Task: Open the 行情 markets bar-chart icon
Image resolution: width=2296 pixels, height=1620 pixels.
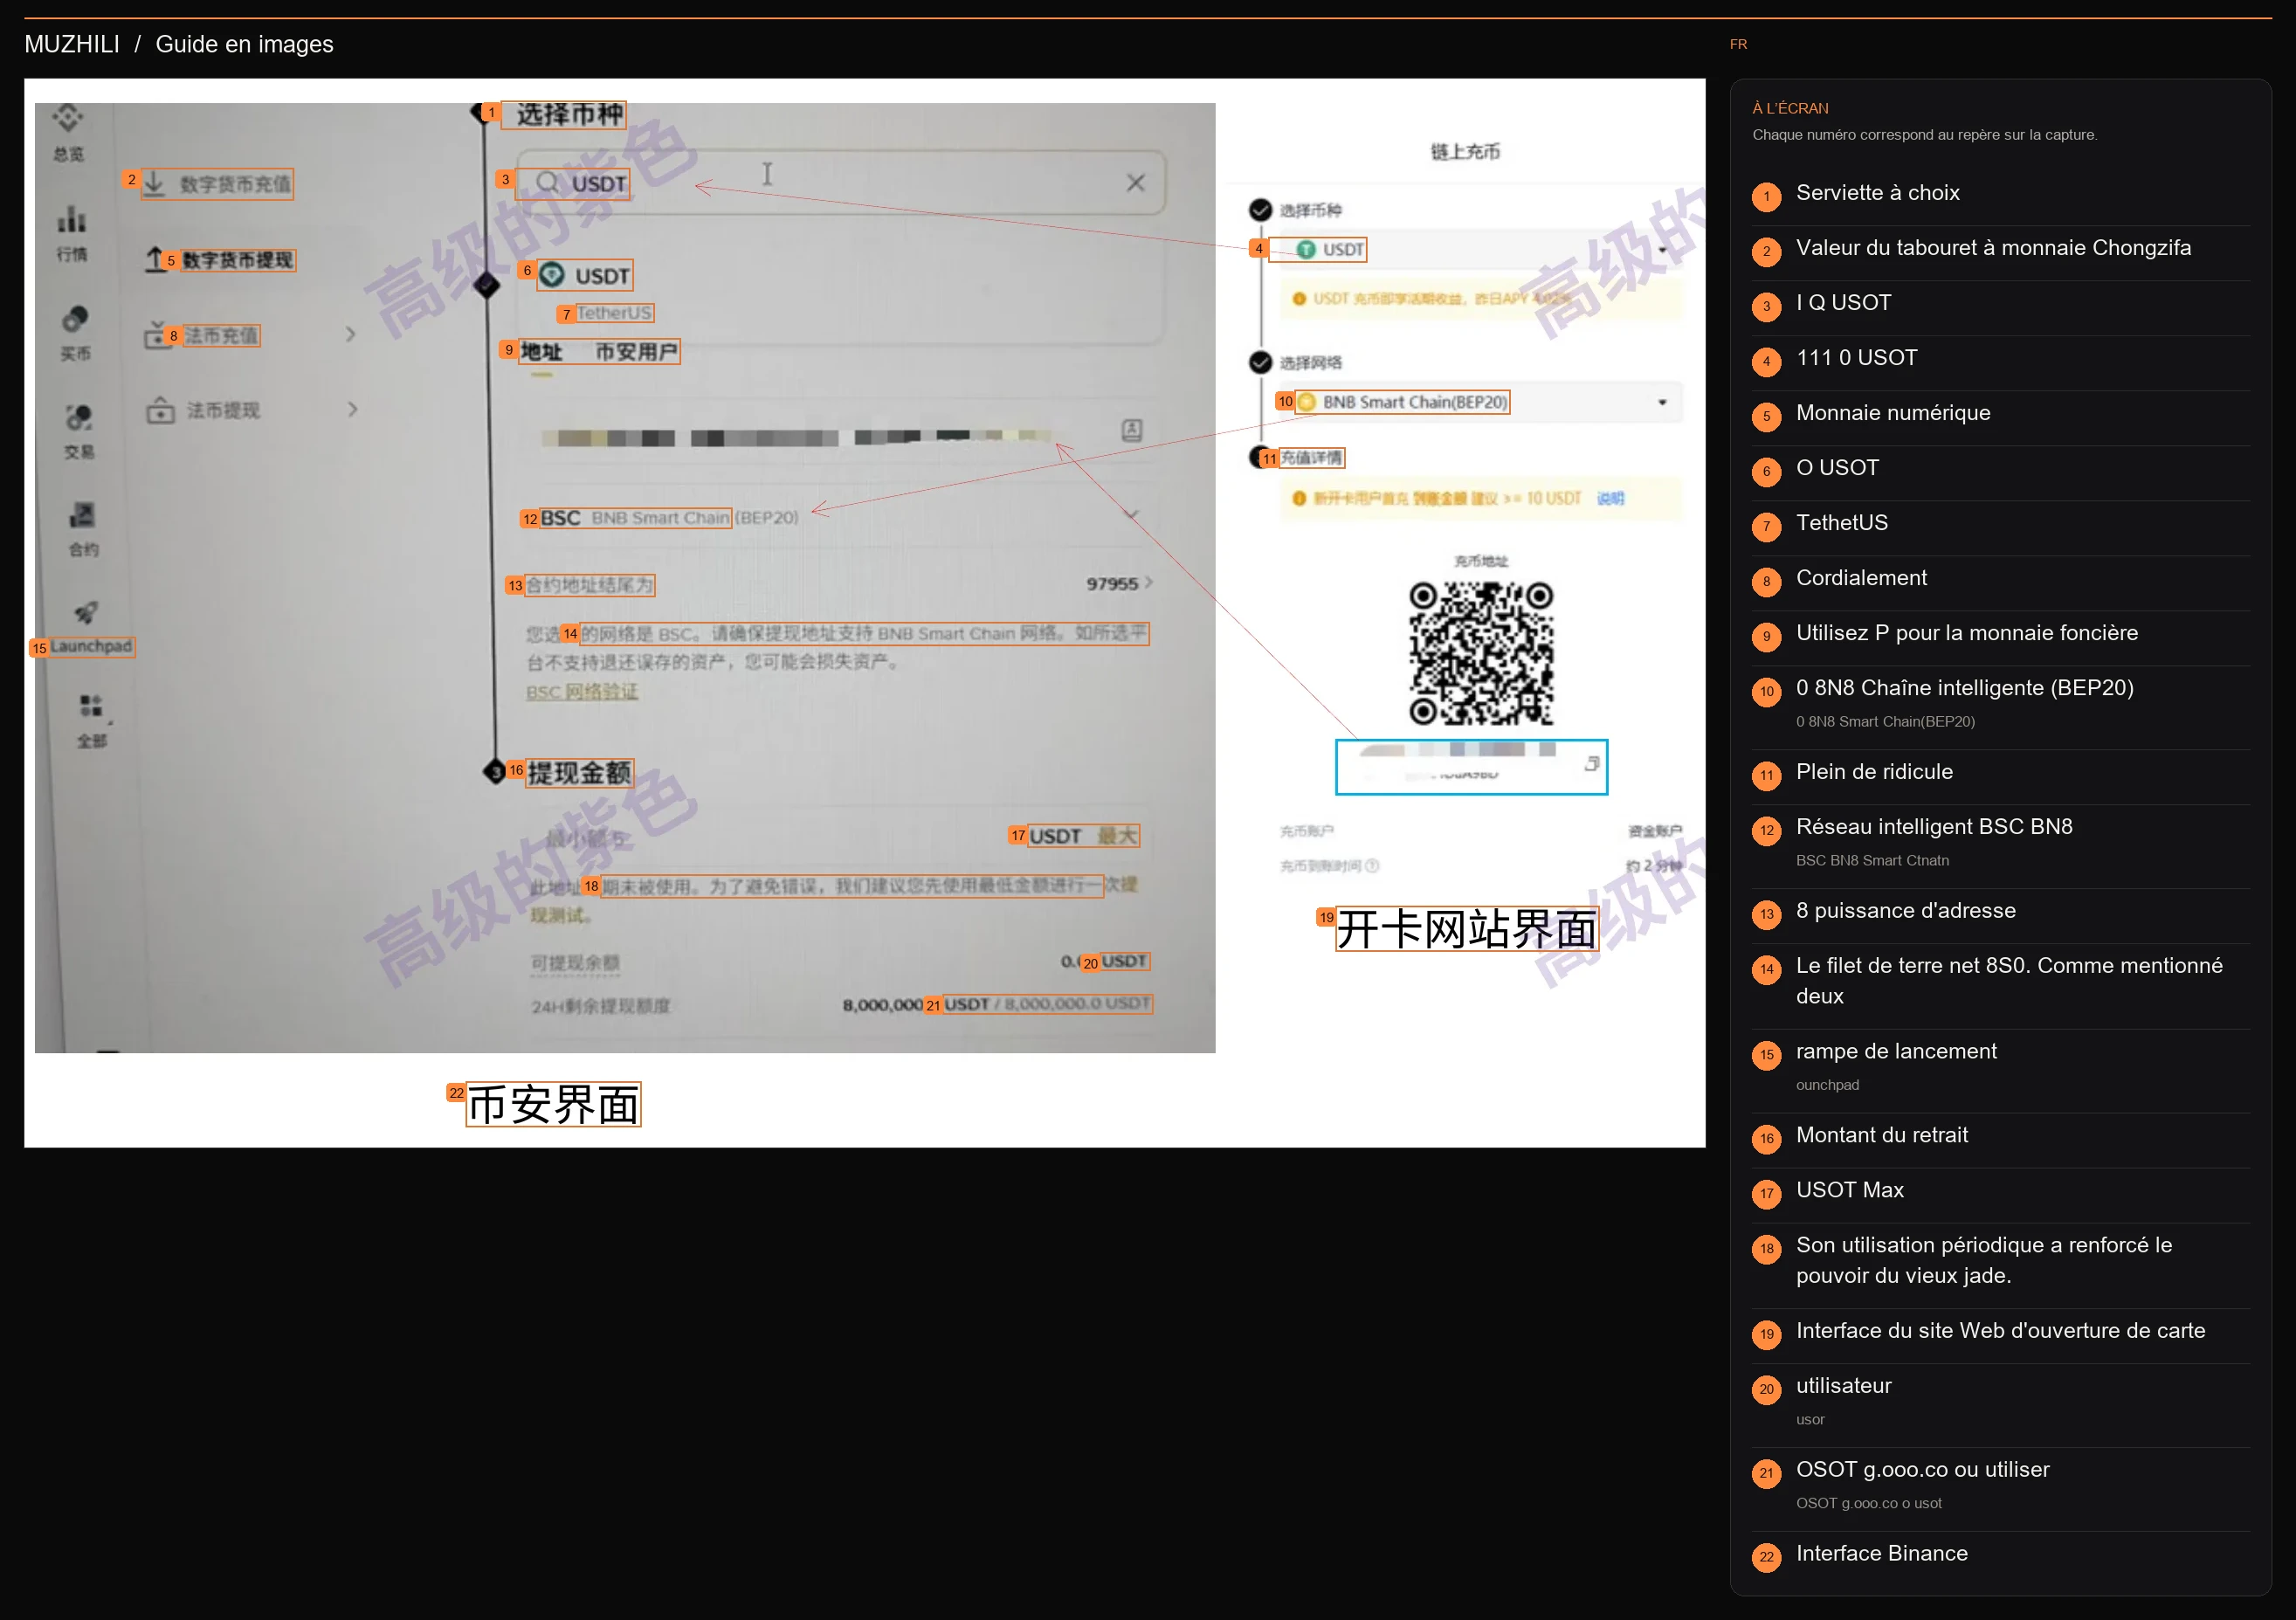Action: pos(71,218)
